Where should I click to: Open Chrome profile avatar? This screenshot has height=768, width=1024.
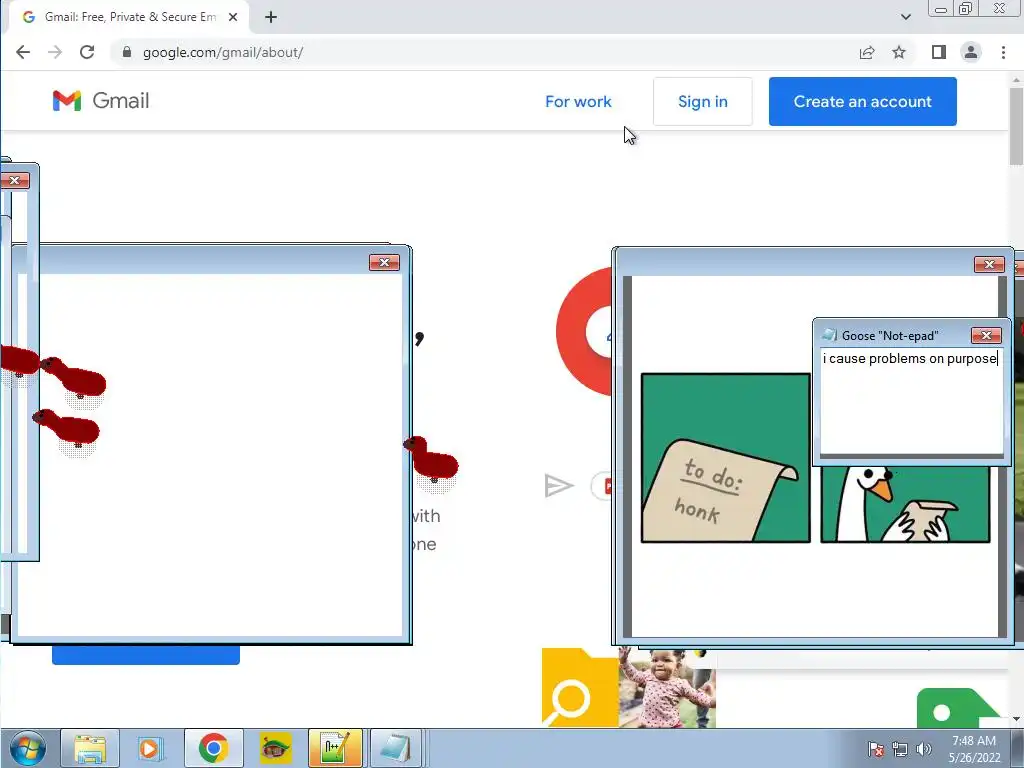click(971, 52)
